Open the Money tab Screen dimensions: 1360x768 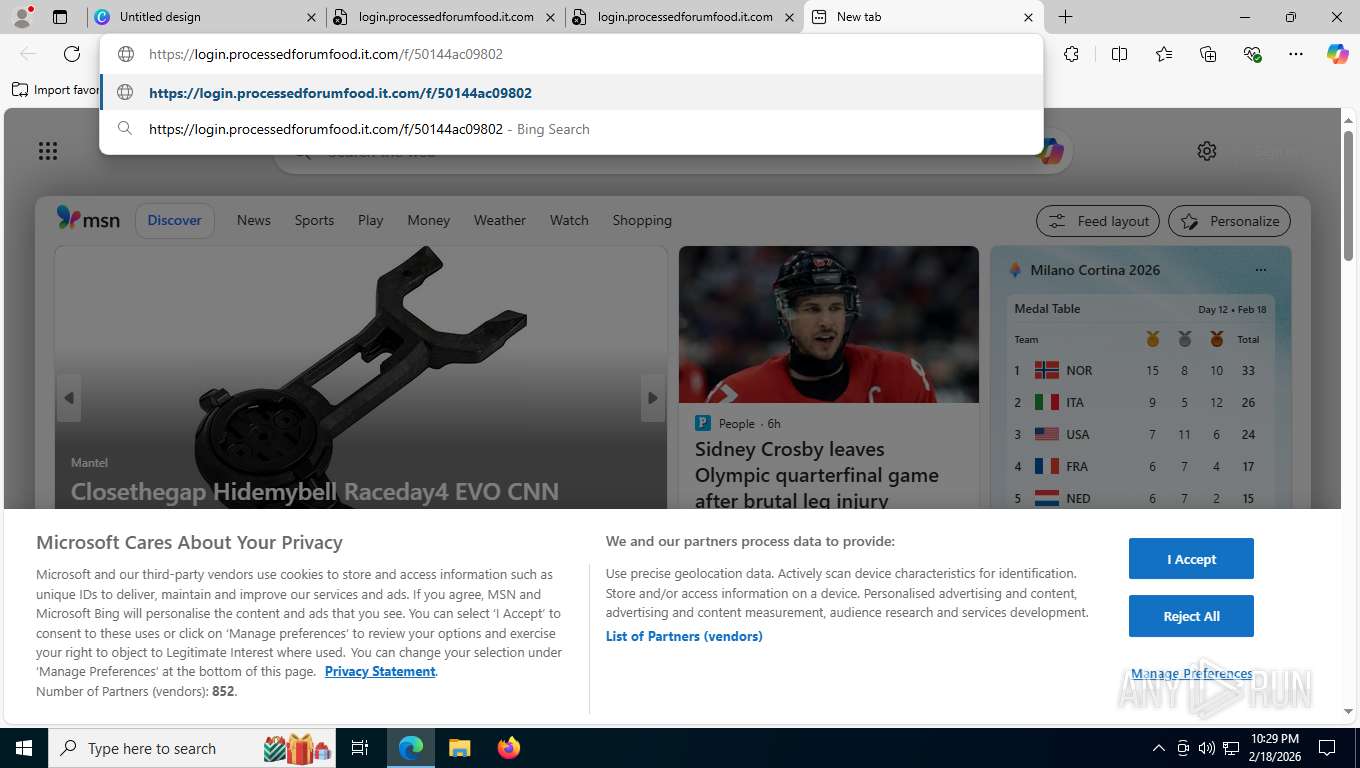(x=429, y=220)
